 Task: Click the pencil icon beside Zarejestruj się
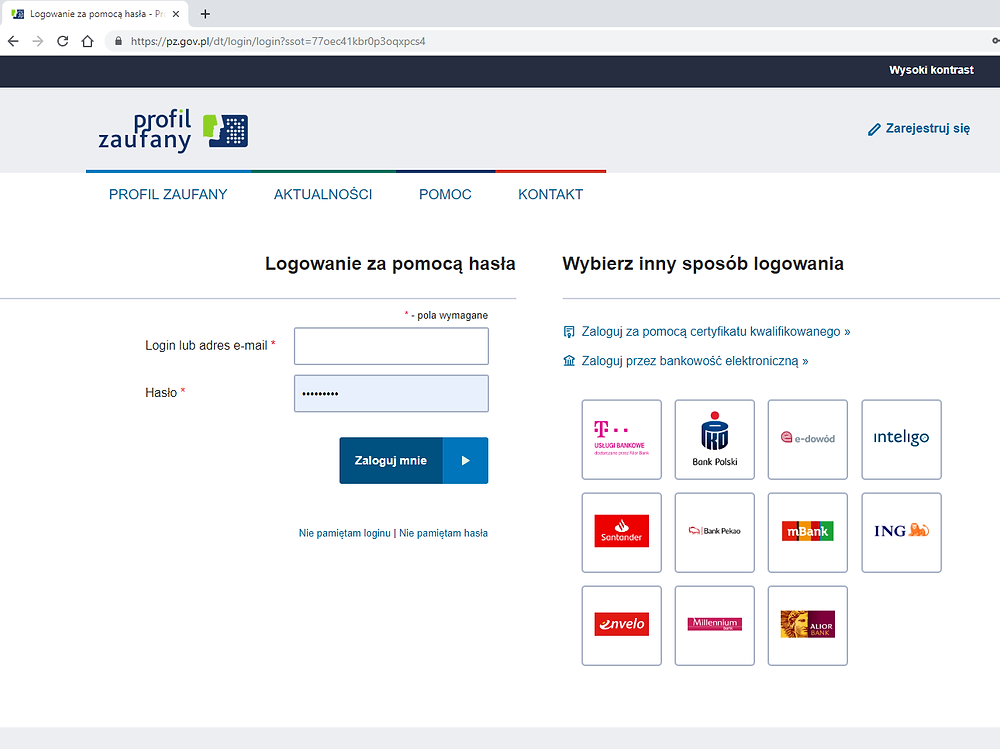pos(874,130)
